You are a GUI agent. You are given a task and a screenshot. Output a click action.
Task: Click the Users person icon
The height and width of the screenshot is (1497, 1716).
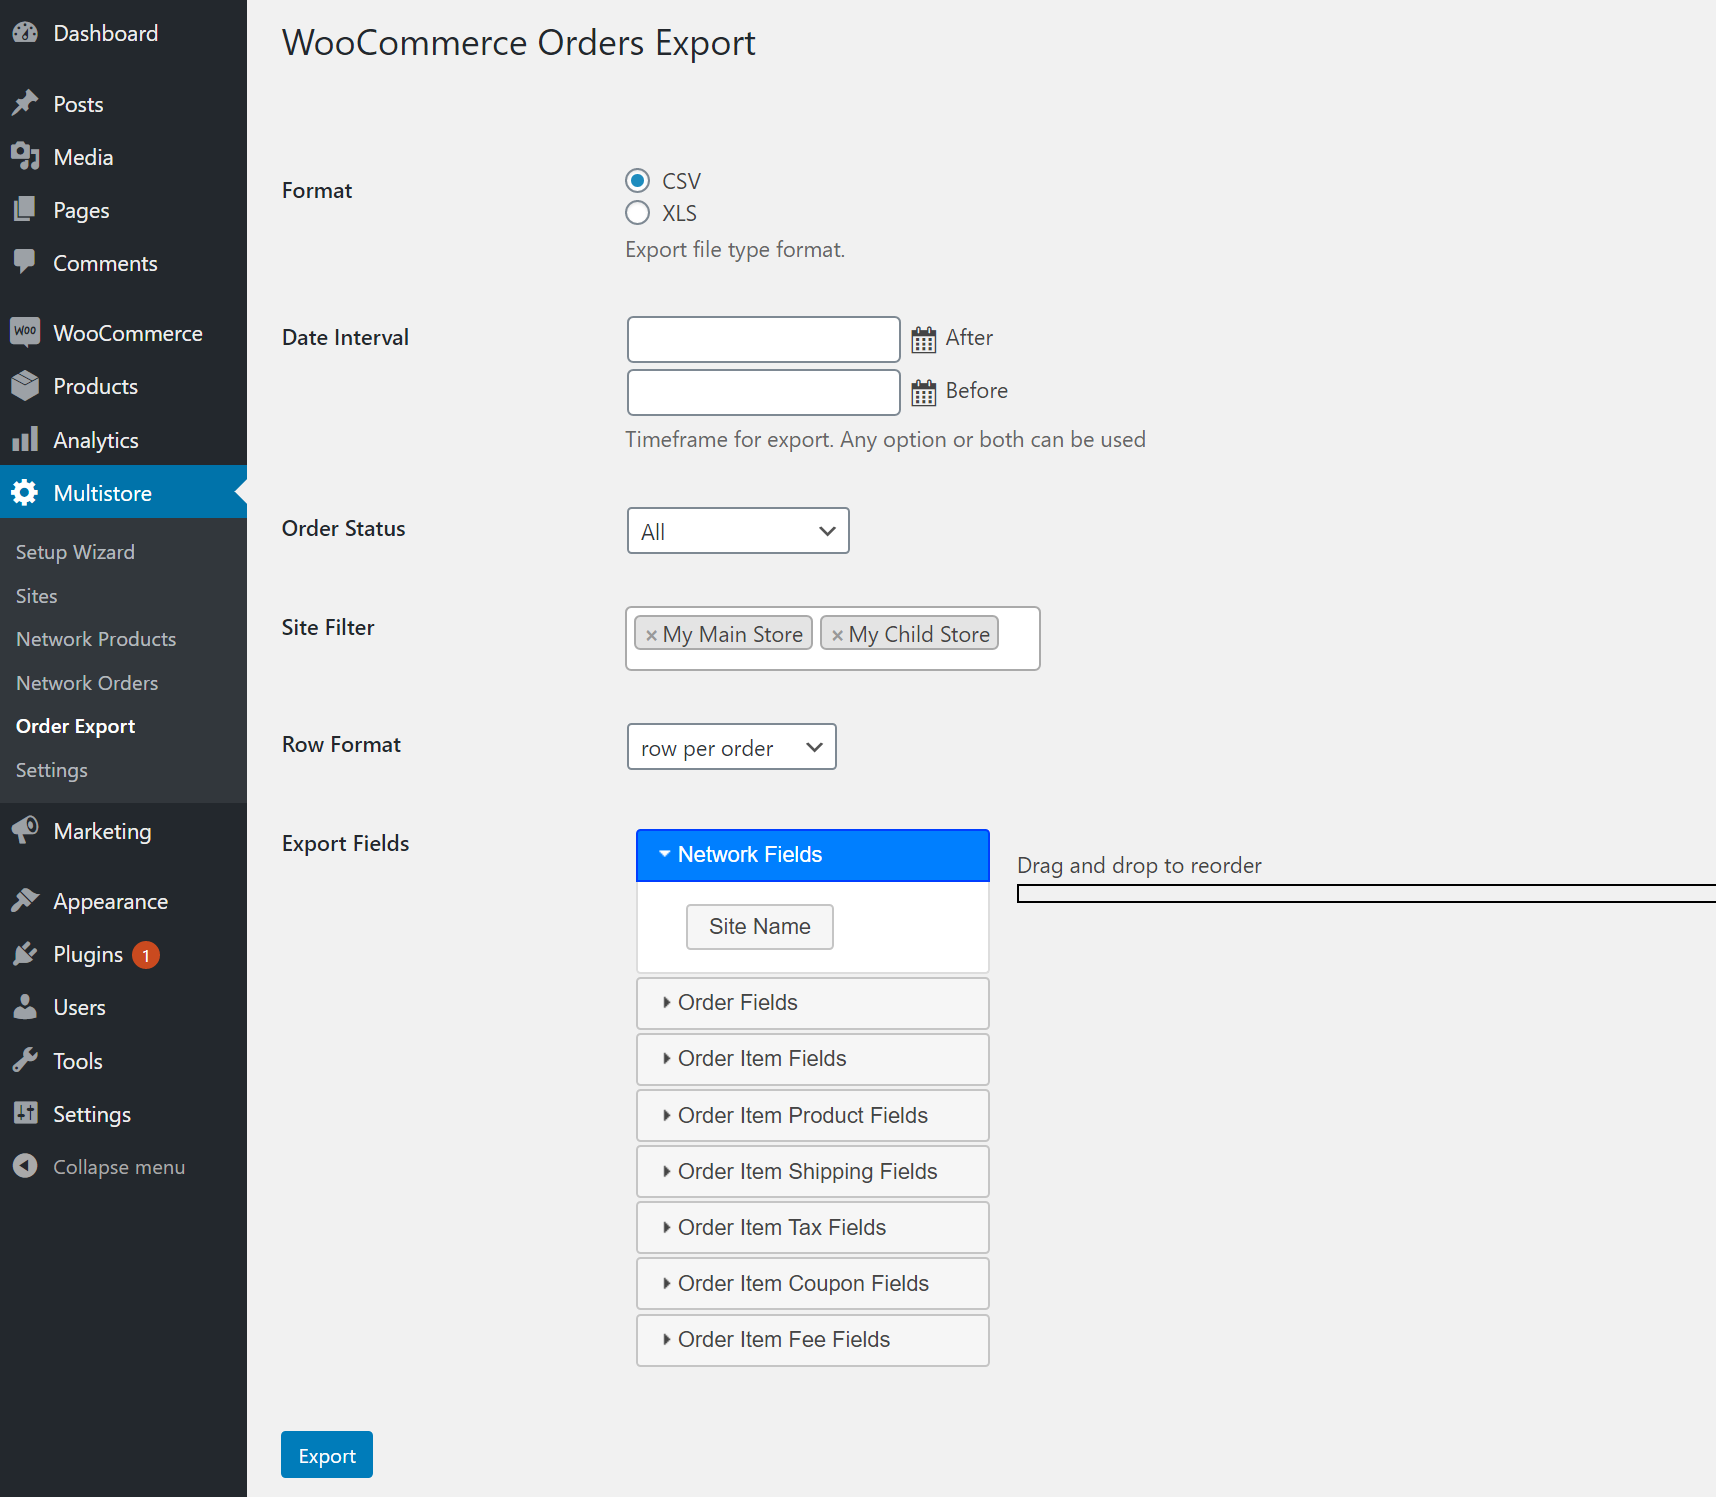[x=25, y=1007]
